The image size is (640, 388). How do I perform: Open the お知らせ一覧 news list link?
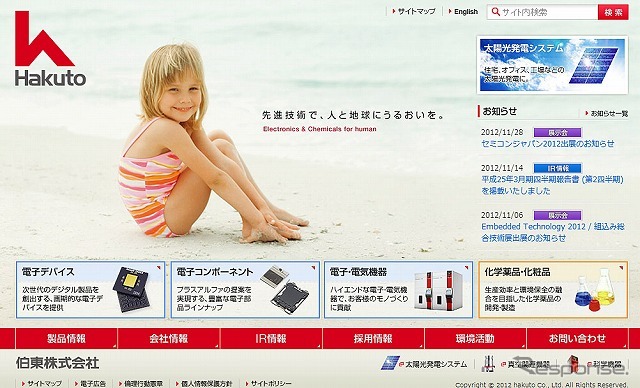pos(609,113)
